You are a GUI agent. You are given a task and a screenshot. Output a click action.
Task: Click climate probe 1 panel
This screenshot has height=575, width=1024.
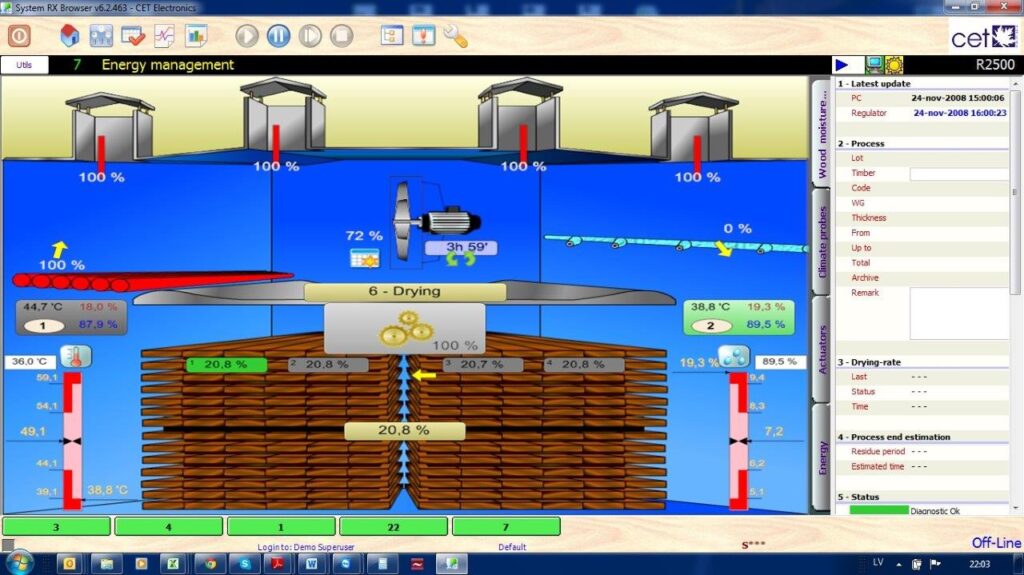71,316
